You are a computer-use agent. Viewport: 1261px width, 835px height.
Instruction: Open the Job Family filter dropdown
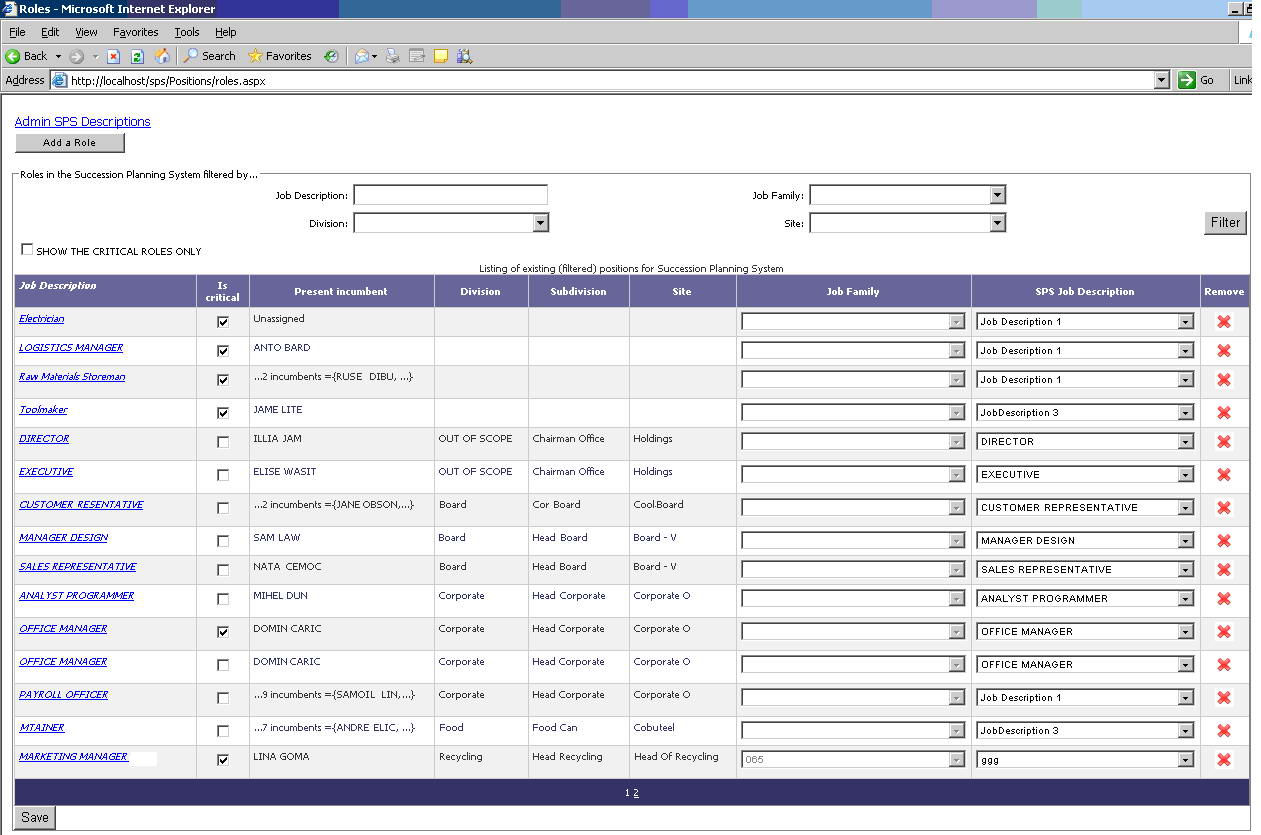(x=997, y=195)
